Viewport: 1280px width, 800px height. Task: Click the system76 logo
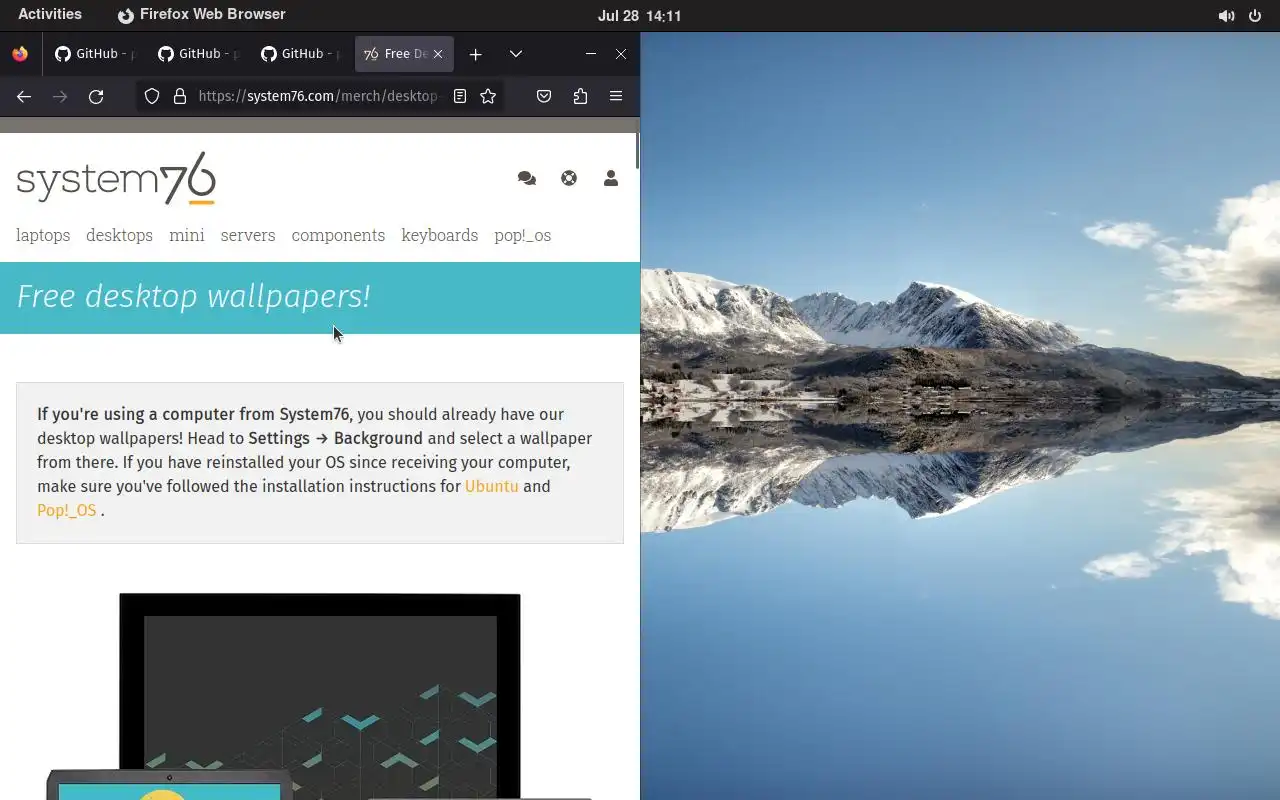tap(116, 179)
